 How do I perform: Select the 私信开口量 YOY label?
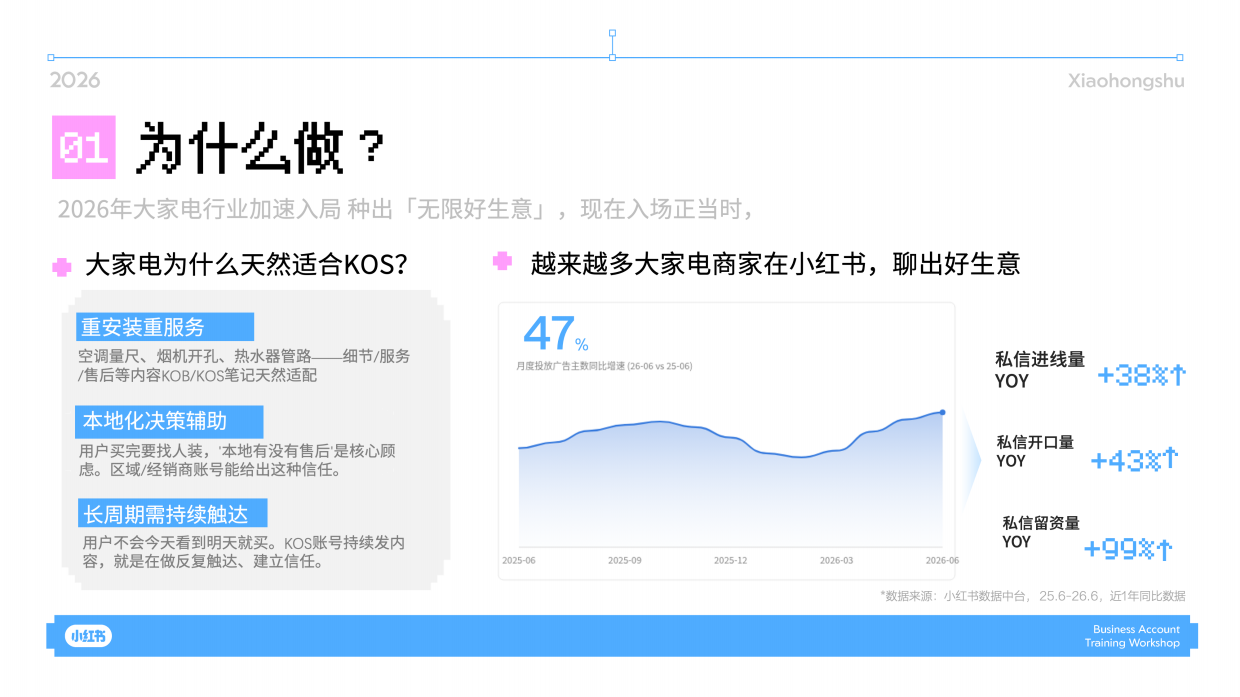[1035, 451]
